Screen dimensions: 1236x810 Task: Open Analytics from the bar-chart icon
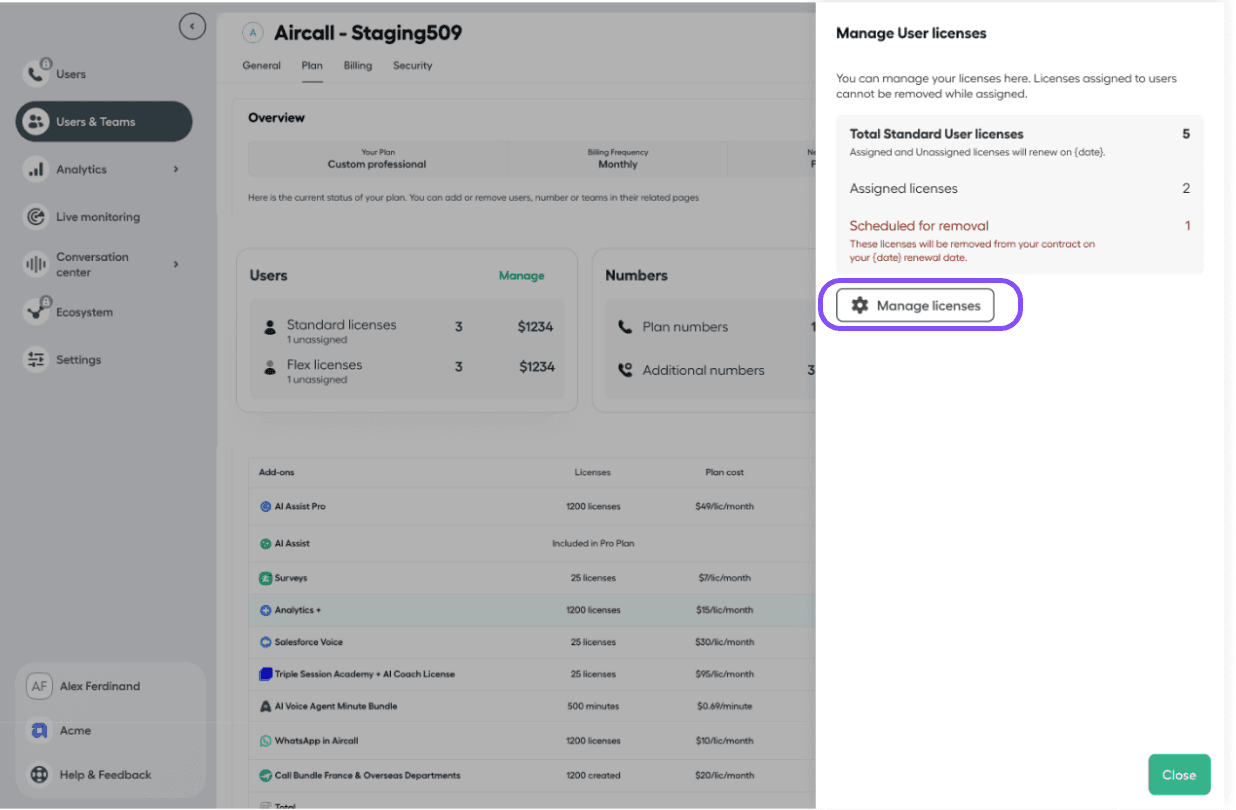37,170
